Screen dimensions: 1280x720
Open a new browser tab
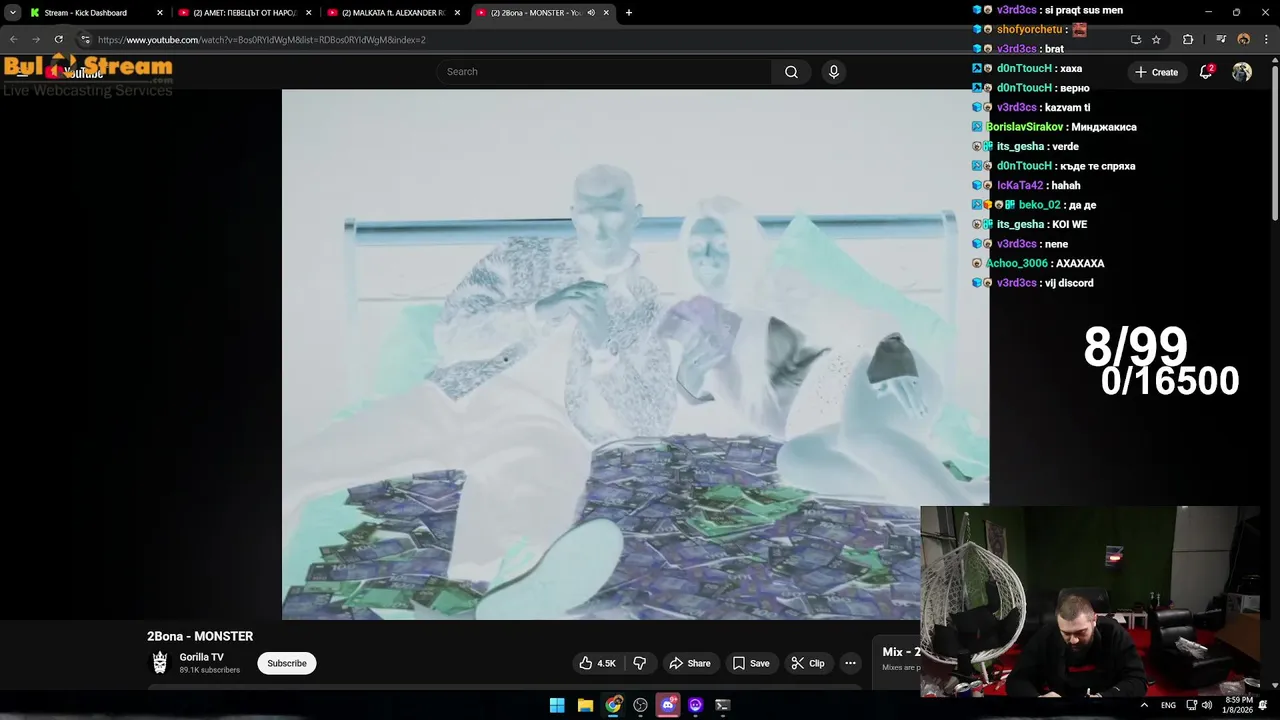point(629,13)
